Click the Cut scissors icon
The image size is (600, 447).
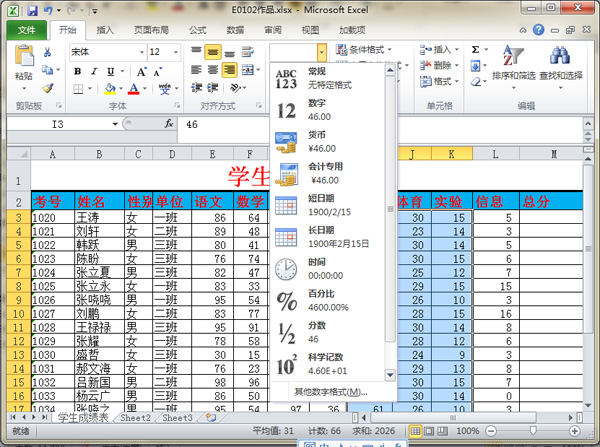[x=47, y=52]
